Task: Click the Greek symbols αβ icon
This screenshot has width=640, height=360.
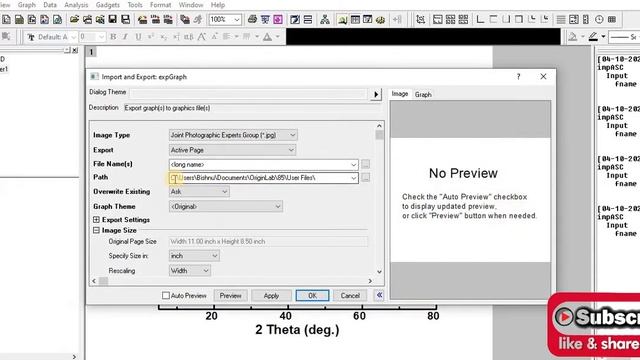Action: [189, 37]
